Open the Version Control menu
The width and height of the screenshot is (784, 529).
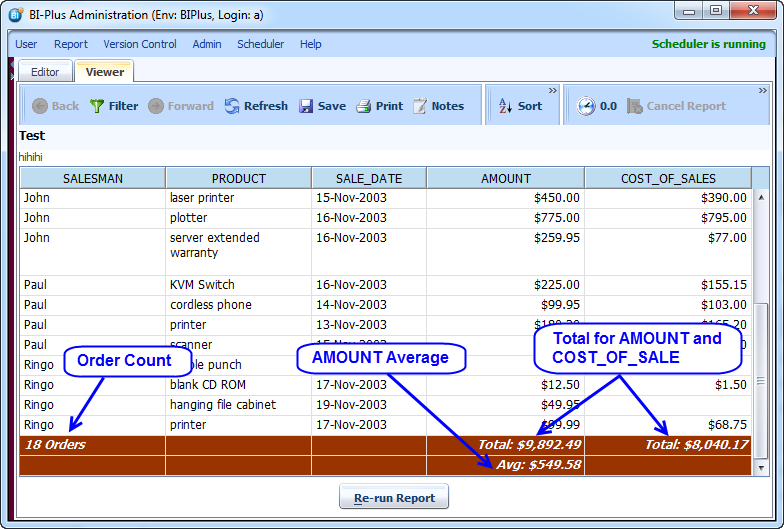(x=140, y=44)
